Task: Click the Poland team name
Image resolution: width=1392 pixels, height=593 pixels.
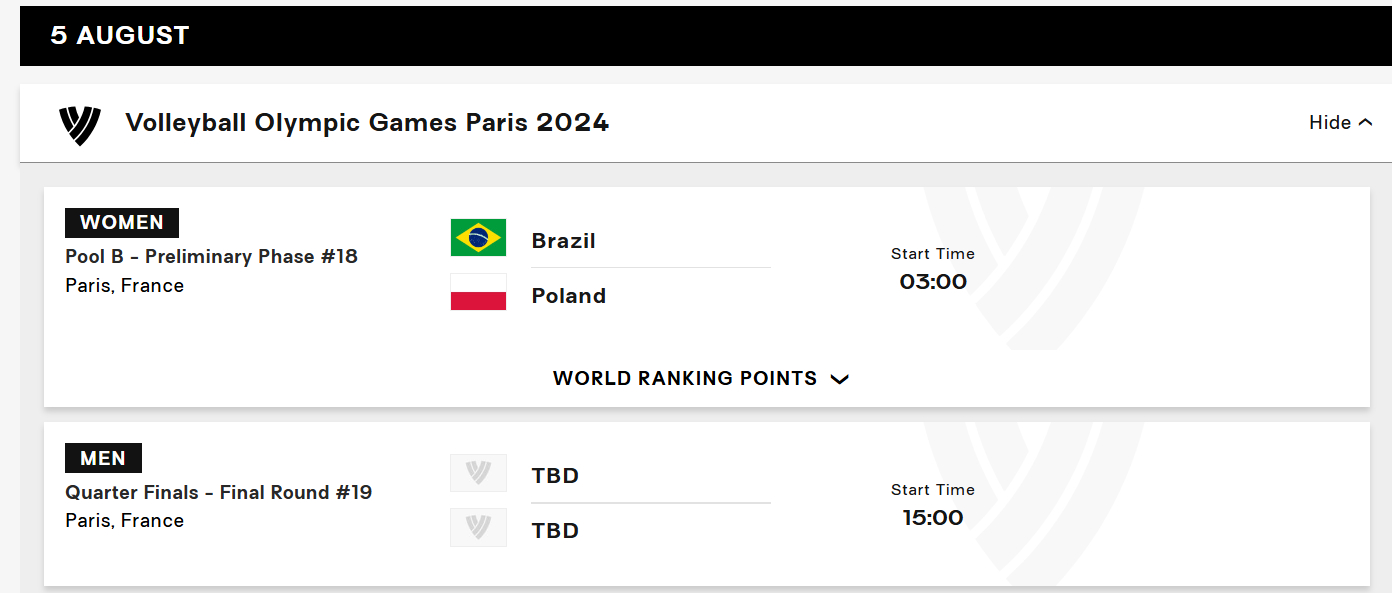Action: 569,296
